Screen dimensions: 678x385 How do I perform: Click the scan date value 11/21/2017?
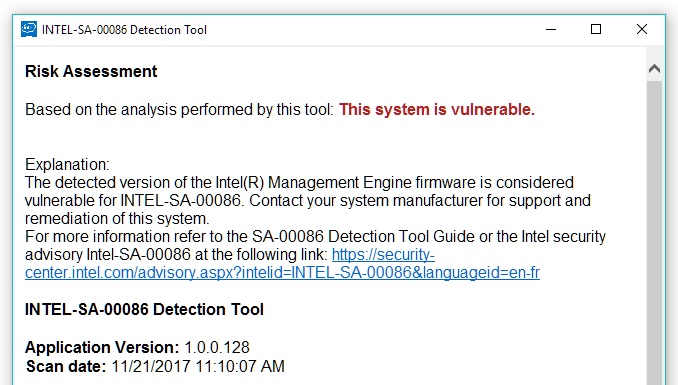click(x=151, y=366)
